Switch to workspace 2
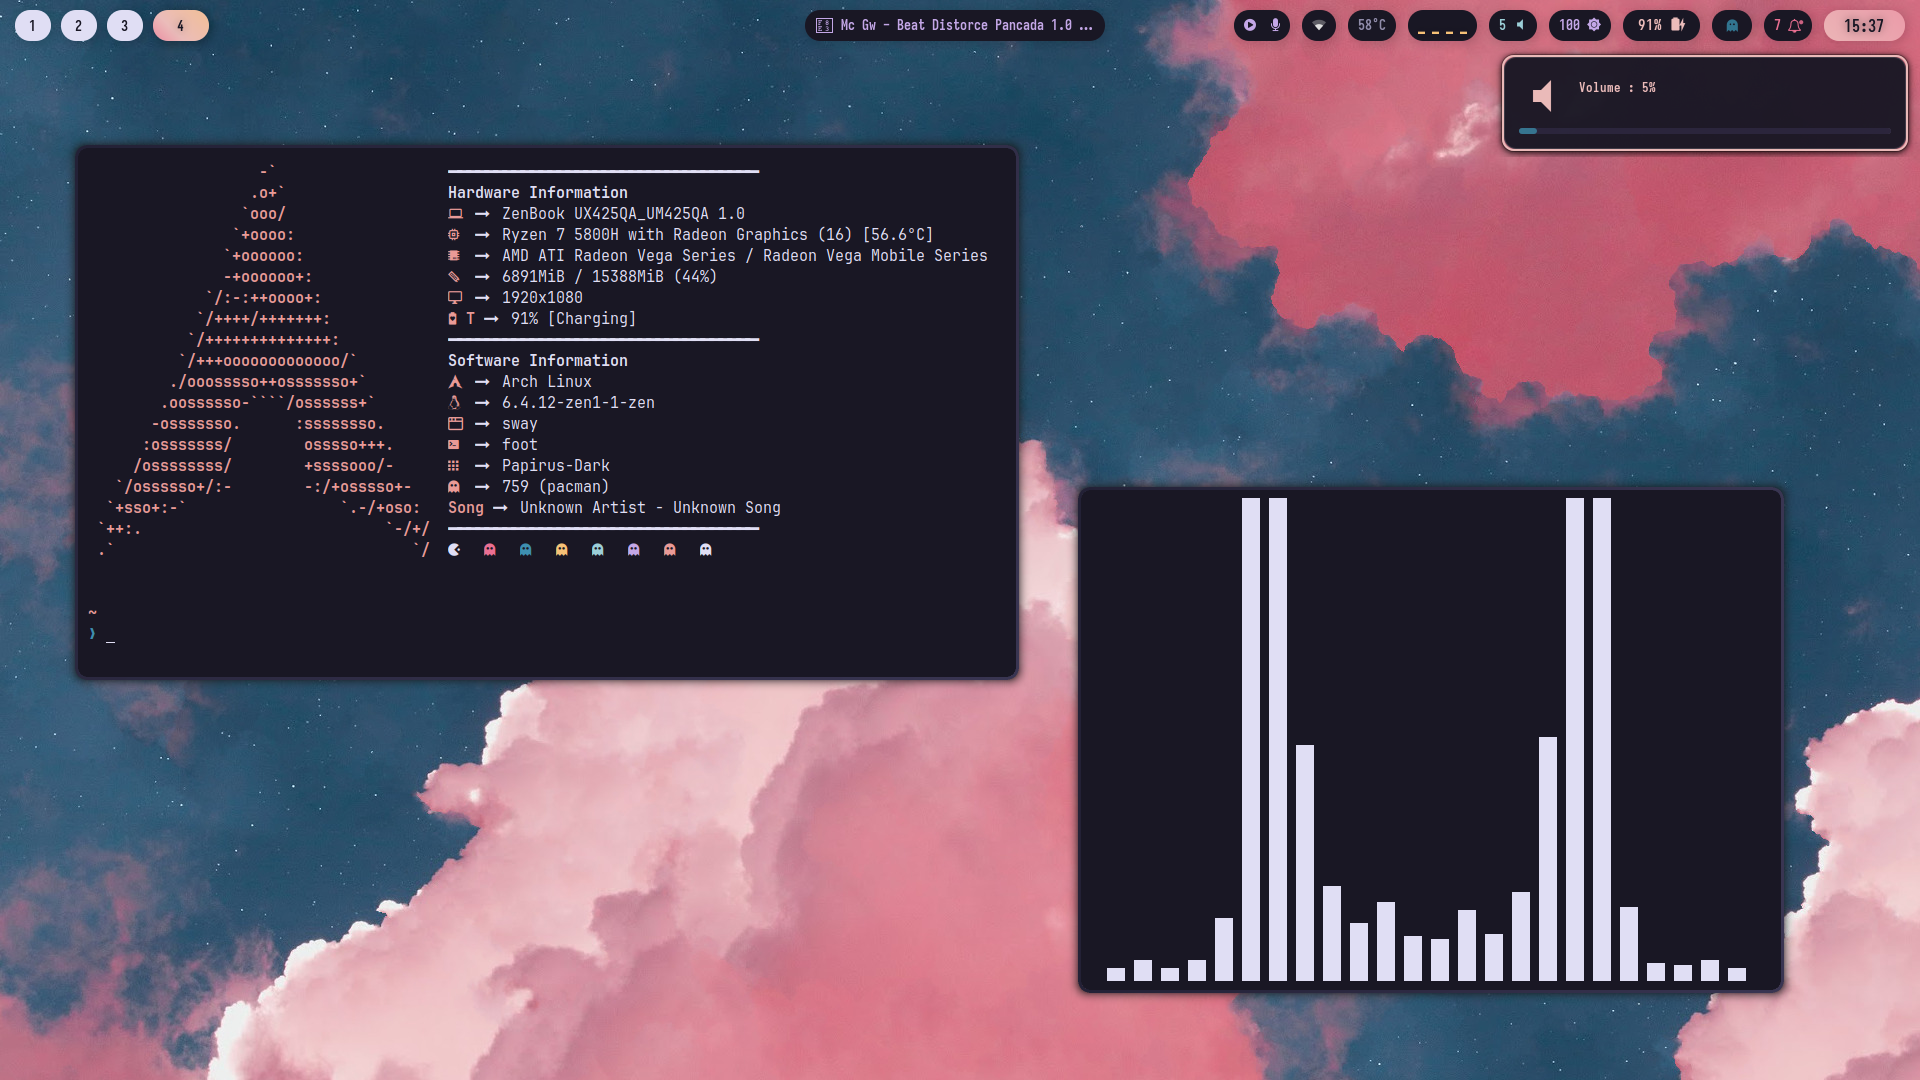This screenshot has height=1080, width=1920. 78,25
